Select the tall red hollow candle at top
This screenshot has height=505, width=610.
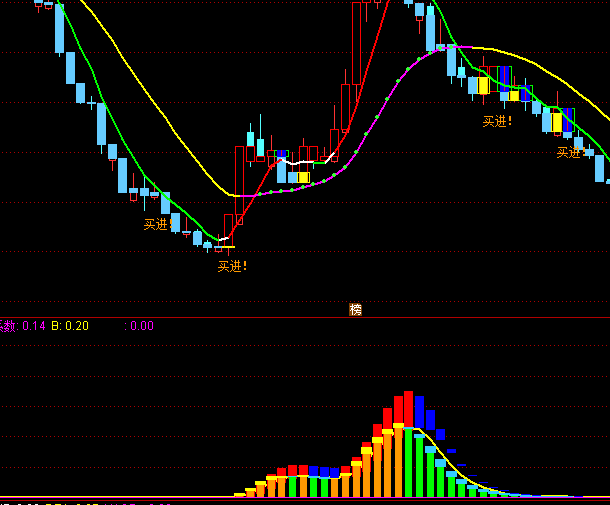(358, 40)
